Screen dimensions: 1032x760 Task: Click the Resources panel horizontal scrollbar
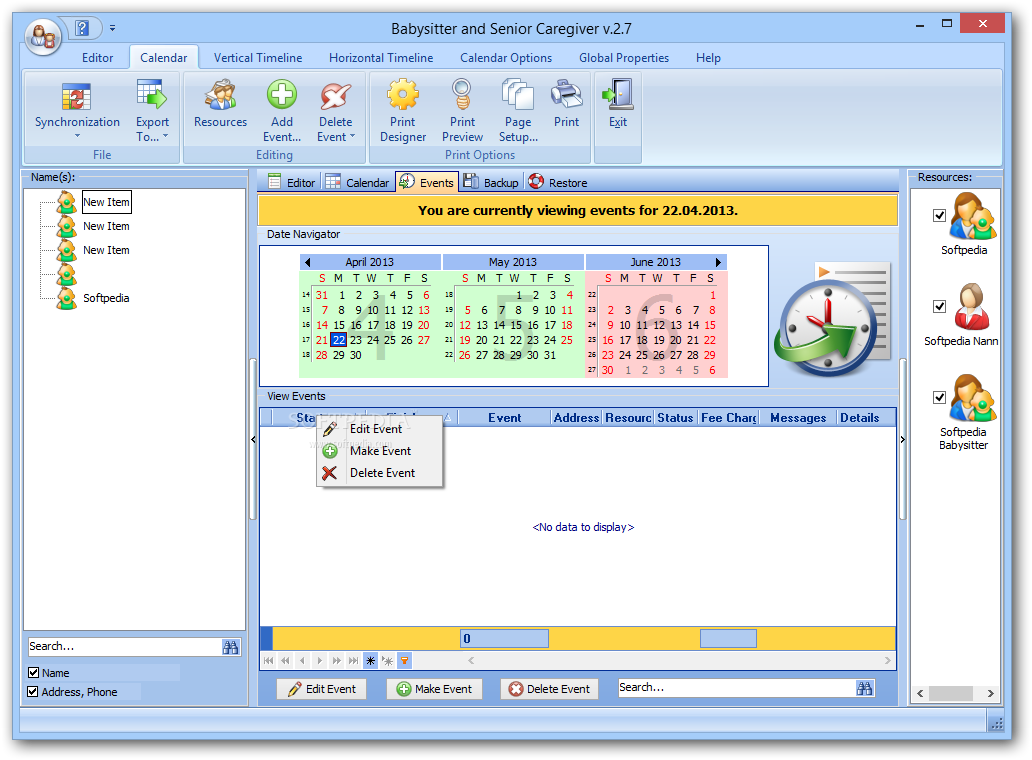coord(955,693)
